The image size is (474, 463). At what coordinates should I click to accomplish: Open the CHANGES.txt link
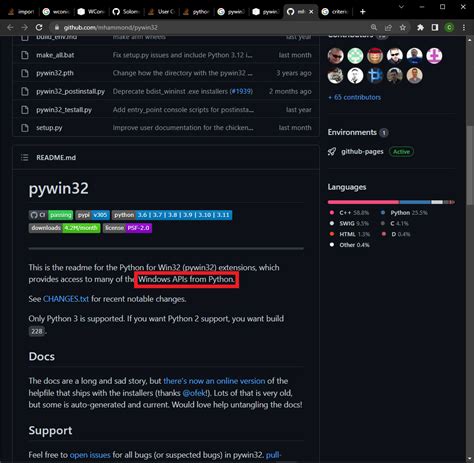pos(66,299)
